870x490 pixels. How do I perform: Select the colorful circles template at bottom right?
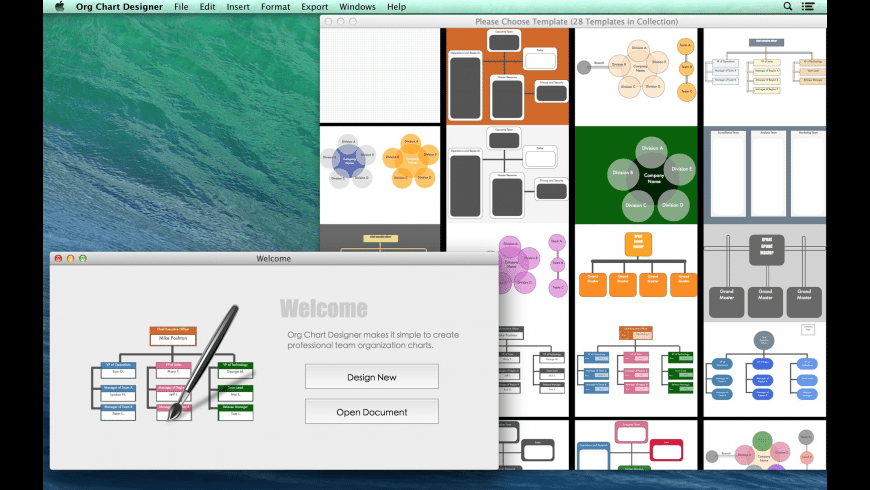765,444
